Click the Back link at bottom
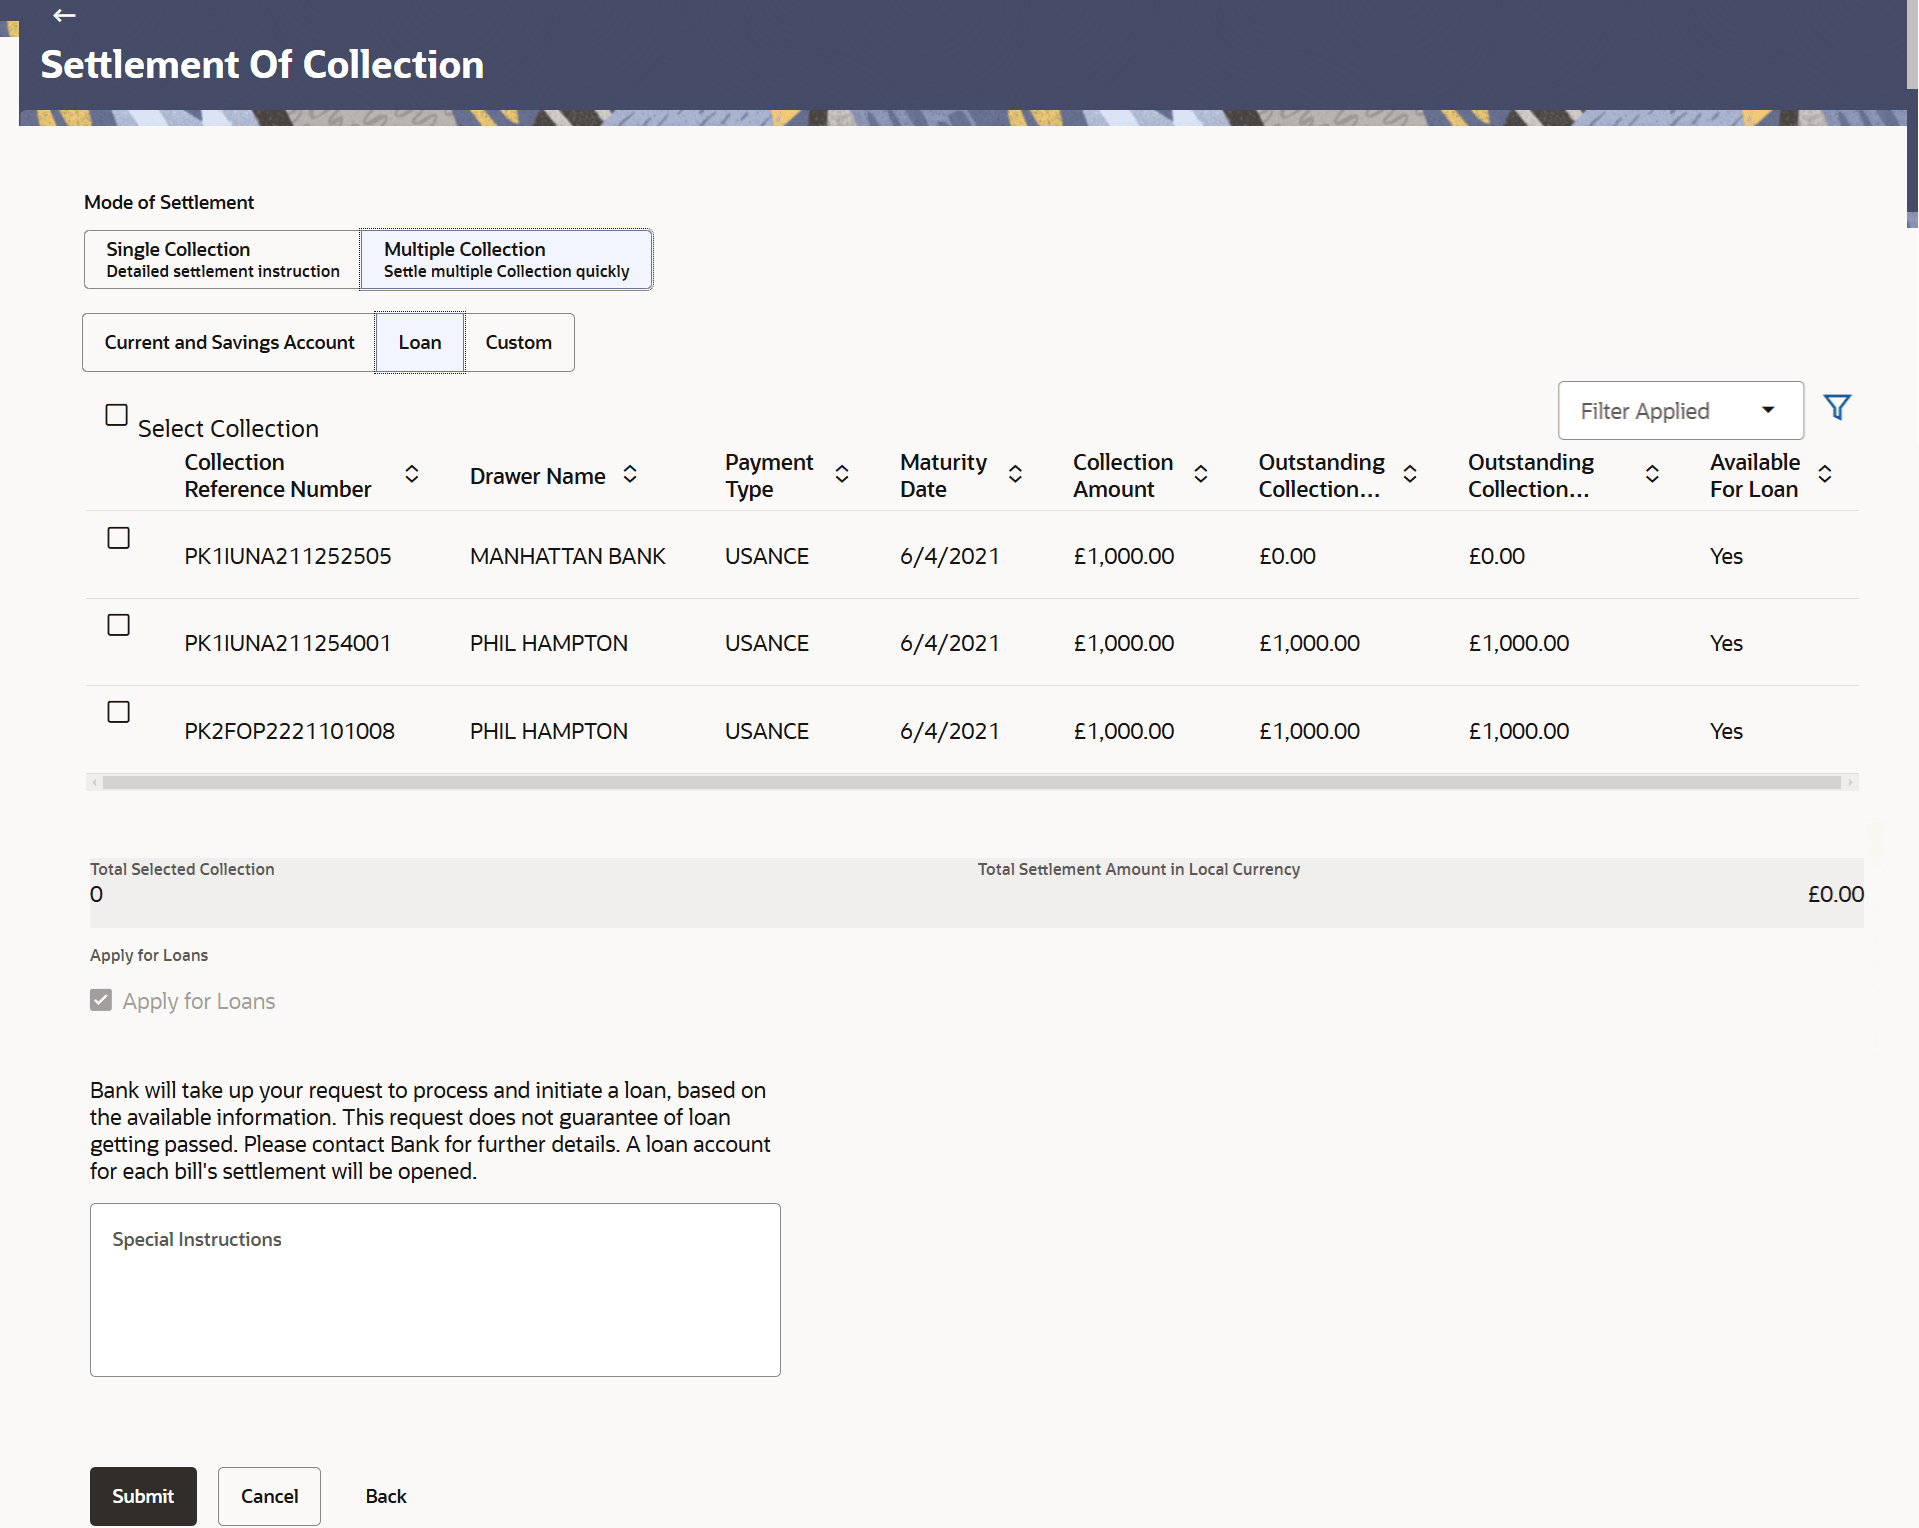Image resolution: width=1919 pixels, height=1528 pixels. [386, 1496]
